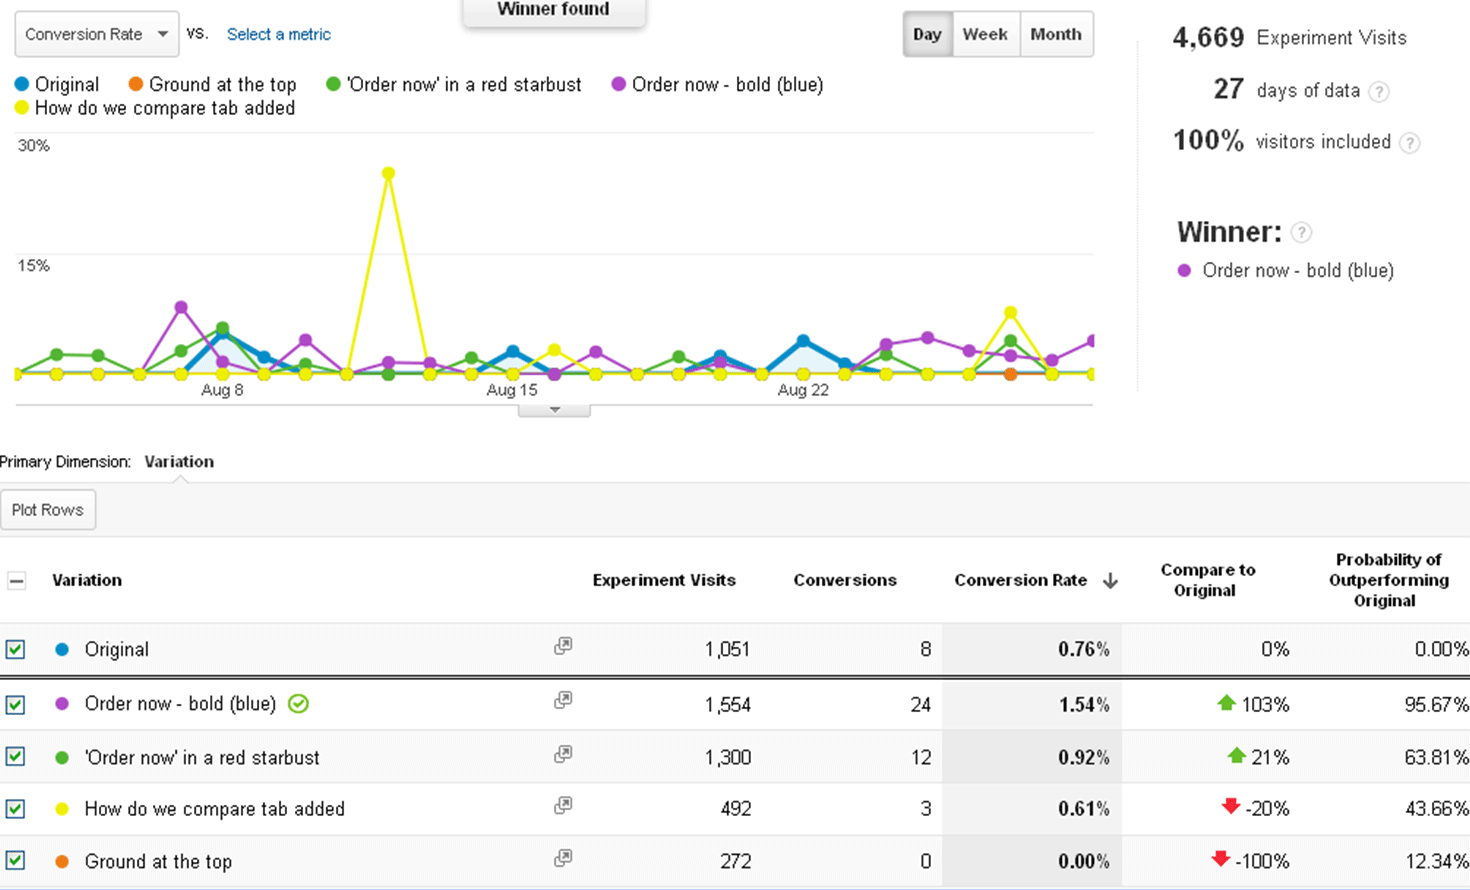Click help icon next to days of data

pos(1379,92)
